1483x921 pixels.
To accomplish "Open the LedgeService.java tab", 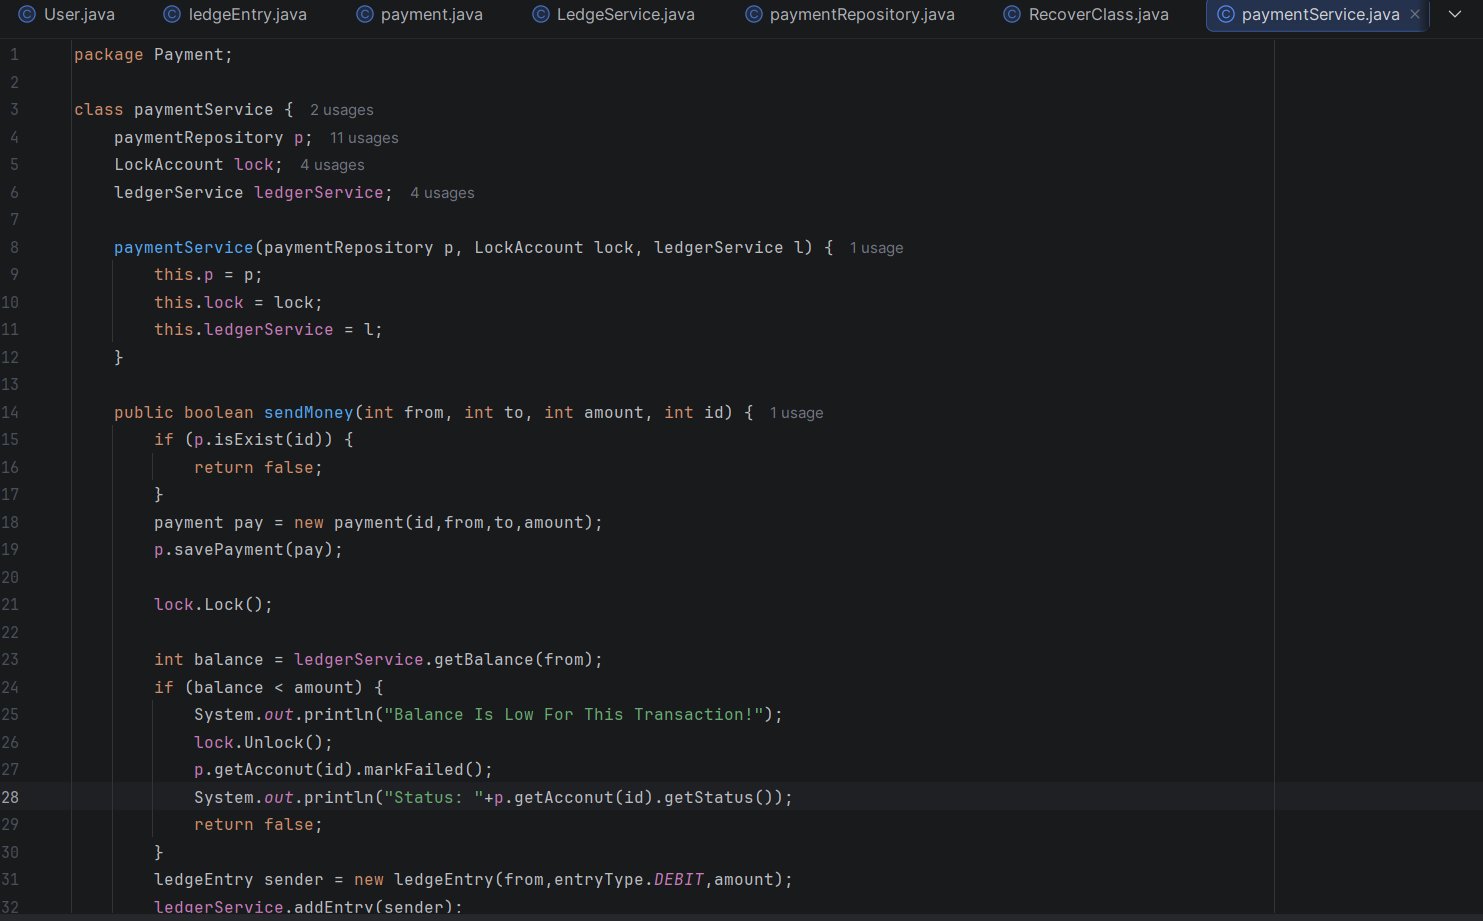I will click(625, 15).
